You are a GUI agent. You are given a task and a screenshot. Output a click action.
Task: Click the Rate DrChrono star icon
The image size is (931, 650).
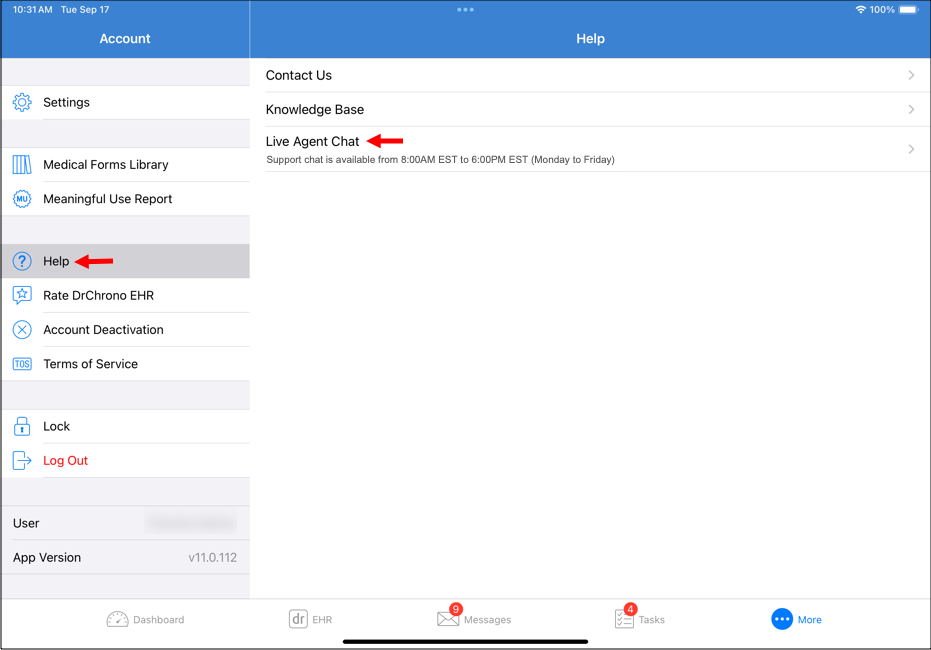coord(22,296)
